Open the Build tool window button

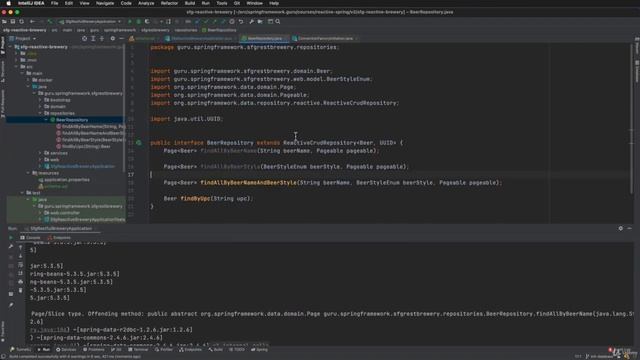click(x=216, y=349)
